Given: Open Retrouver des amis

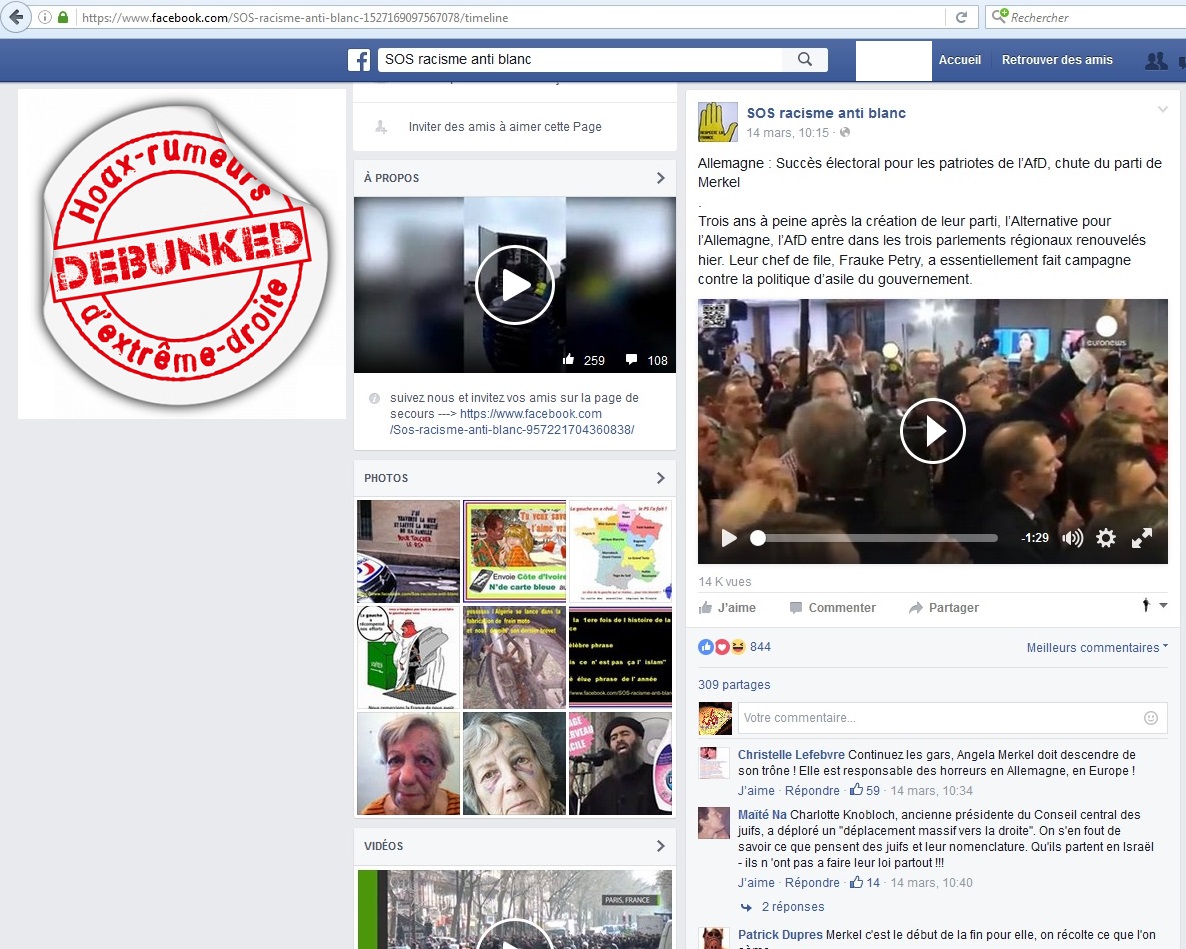Looking at the screenshot, I should click(x=1057, y=60).
